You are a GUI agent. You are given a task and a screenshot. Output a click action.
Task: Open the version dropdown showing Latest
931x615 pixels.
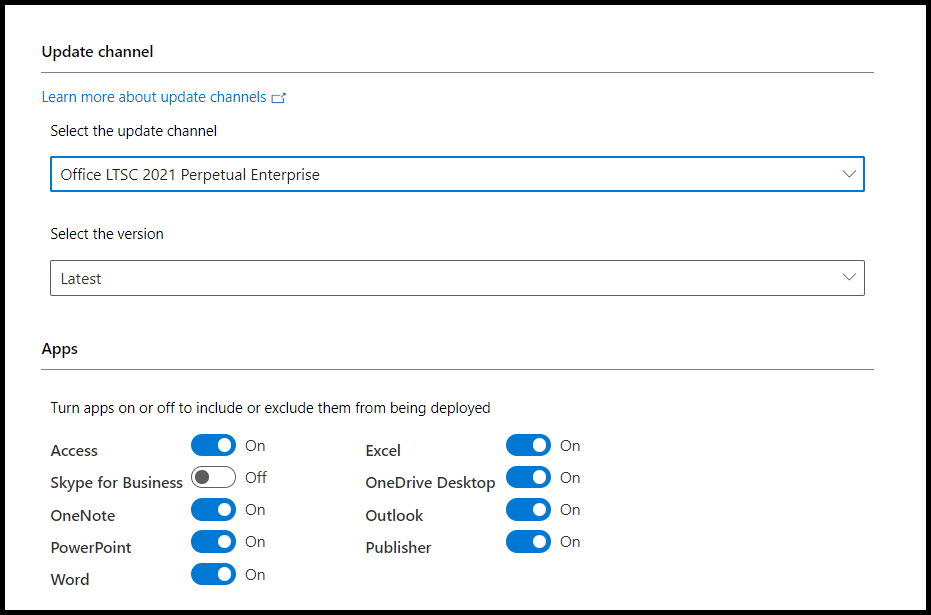pos(457,278)
